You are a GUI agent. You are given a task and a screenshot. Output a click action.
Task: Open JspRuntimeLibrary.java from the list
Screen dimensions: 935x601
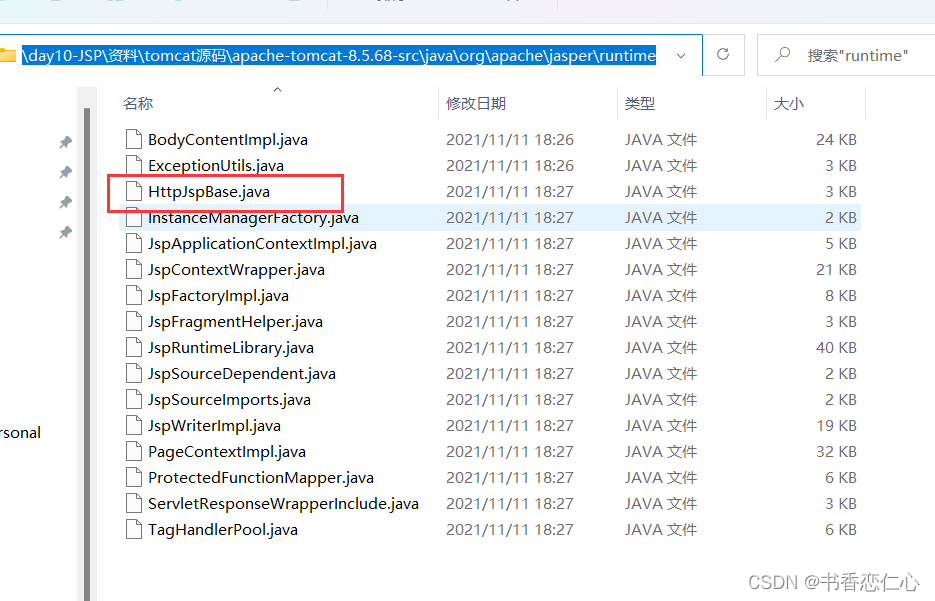232,347
